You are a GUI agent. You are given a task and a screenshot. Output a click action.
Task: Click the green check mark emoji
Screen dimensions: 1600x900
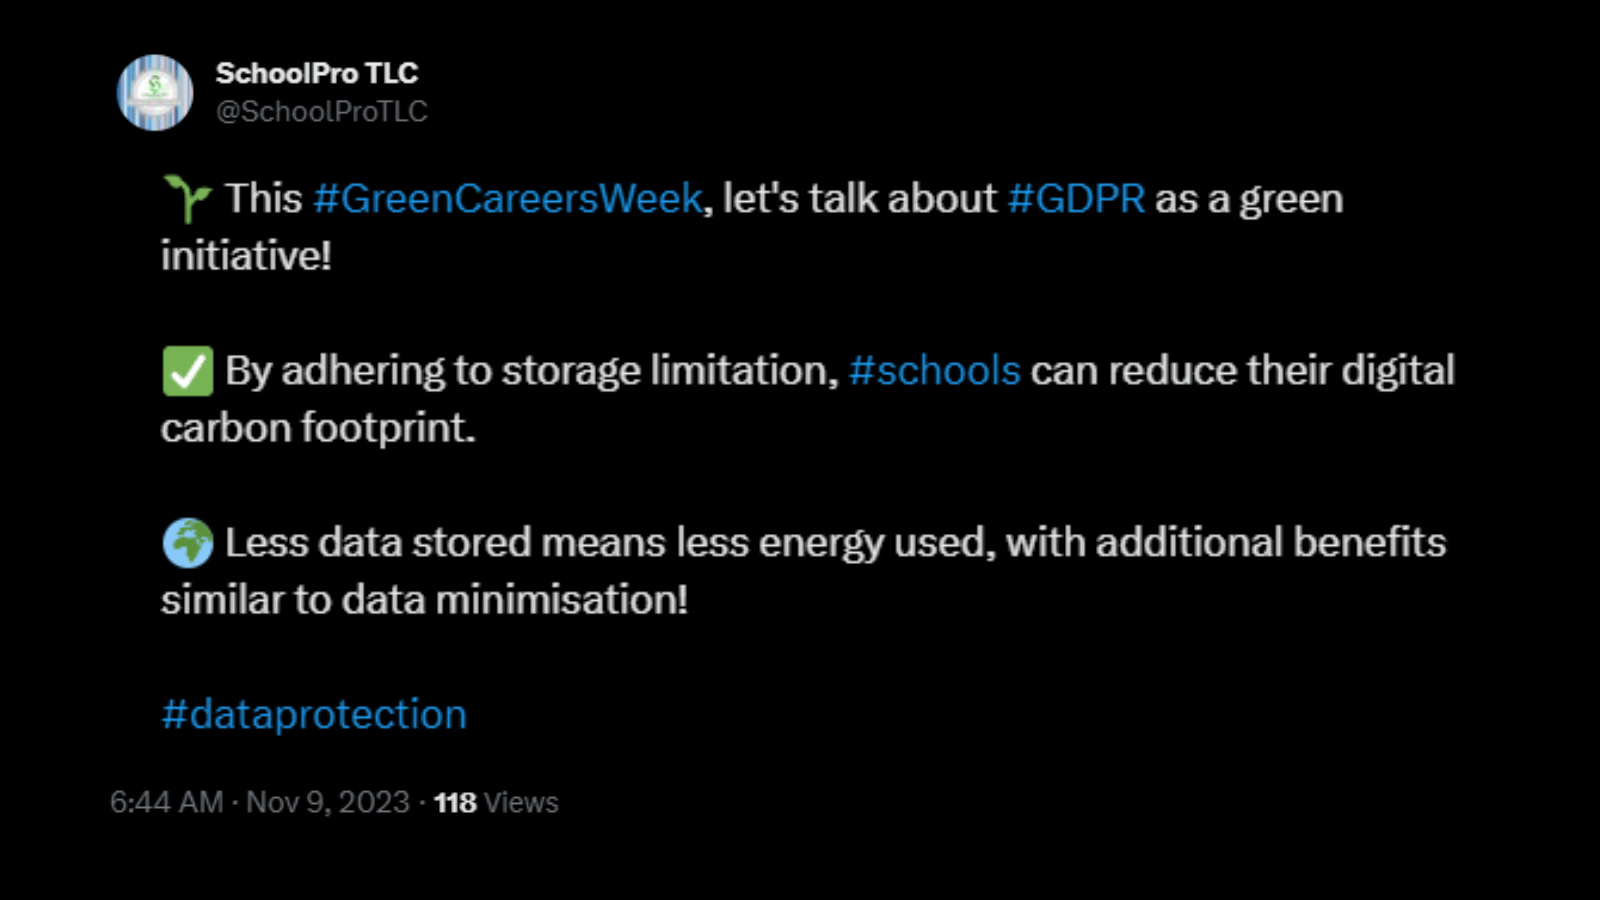click(x=187, y=371)
